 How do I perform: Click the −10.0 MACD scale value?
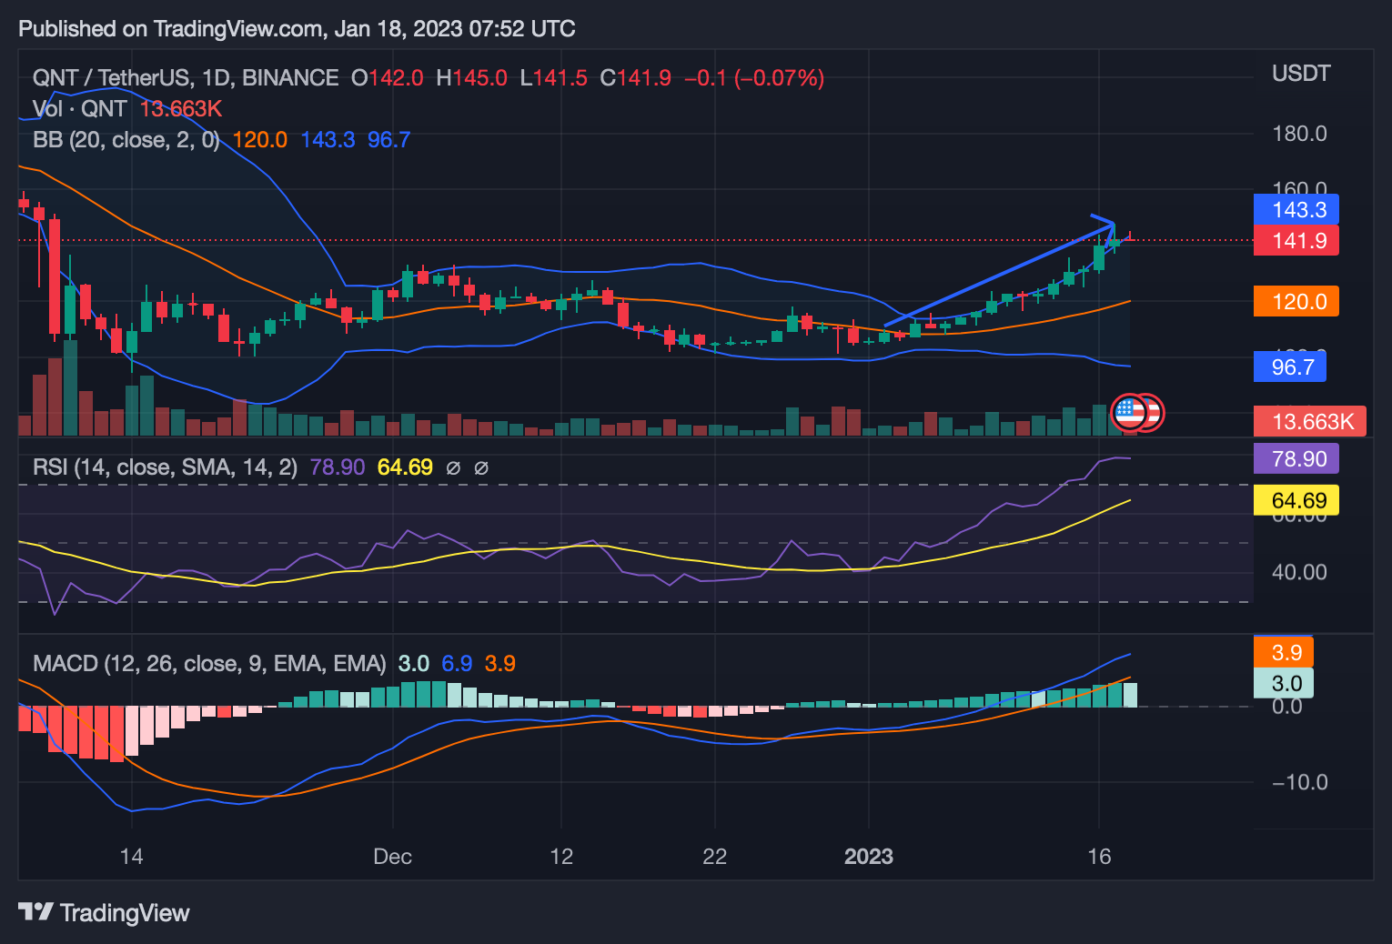click(1299, 783)
